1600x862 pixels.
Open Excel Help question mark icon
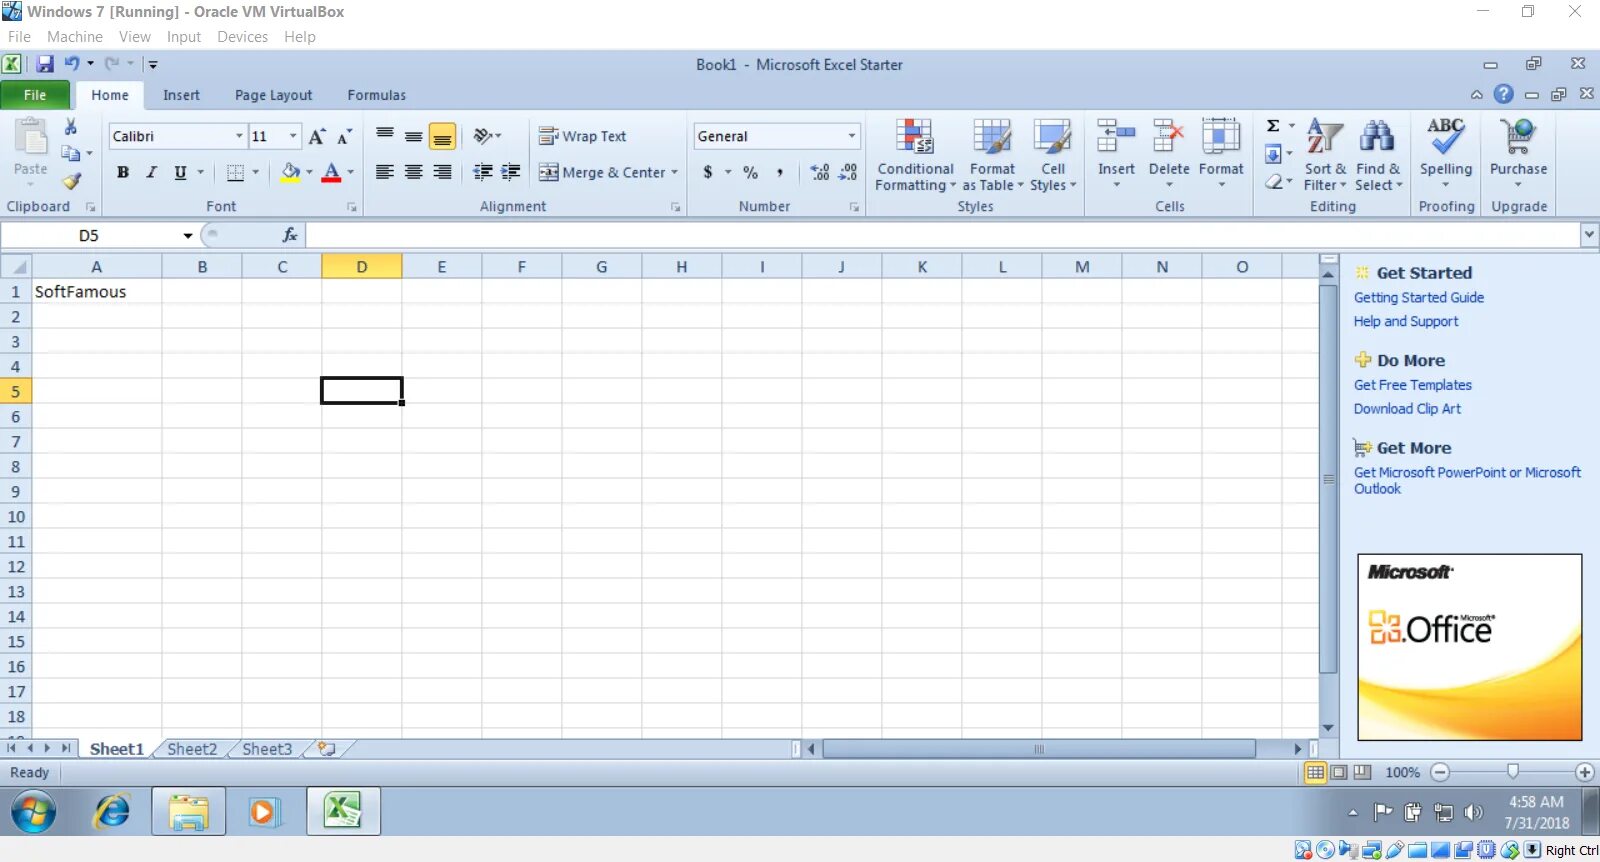click(1503, 94)
